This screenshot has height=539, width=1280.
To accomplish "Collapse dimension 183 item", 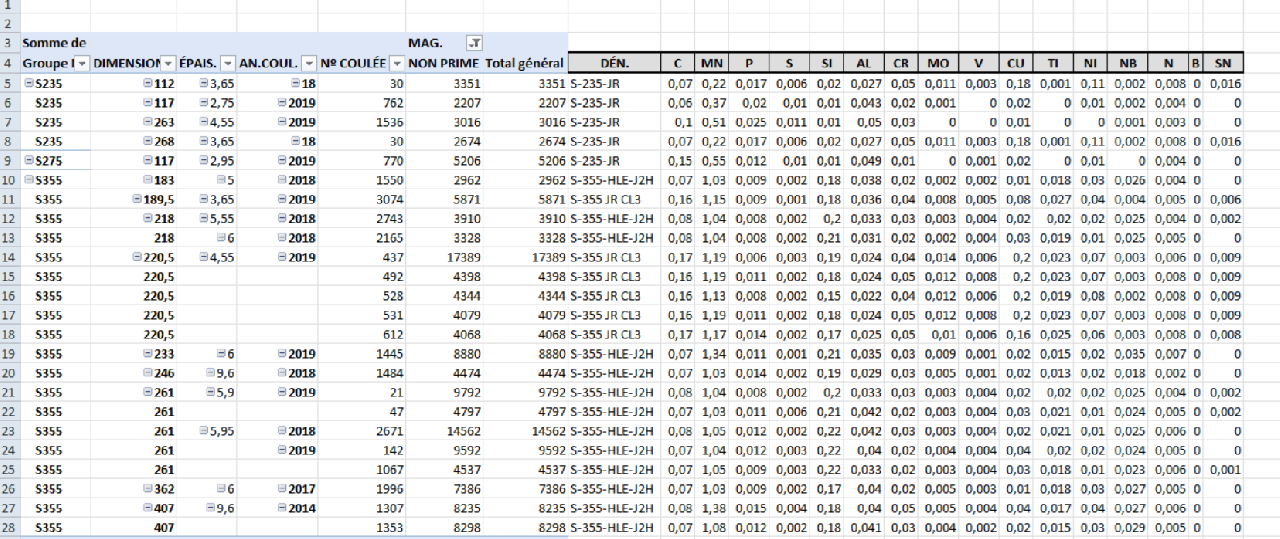I will [148, 181].
